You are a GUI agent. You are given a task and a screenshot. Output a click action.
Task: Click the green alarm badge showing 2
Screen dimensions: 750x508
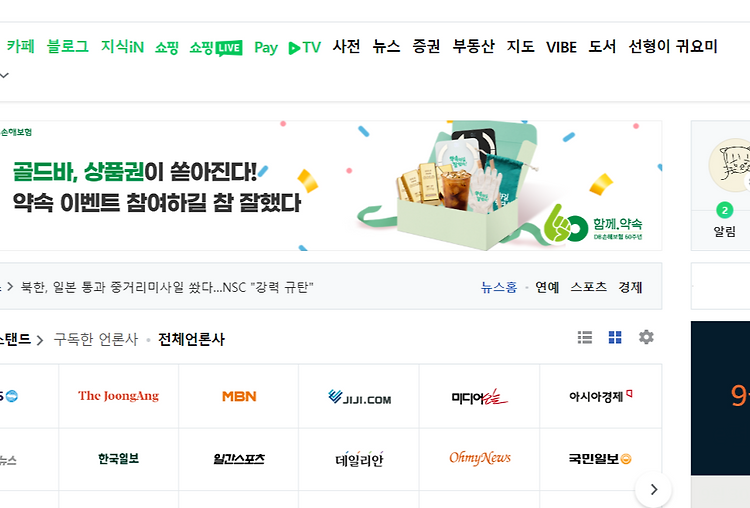(x=724, y=210)
